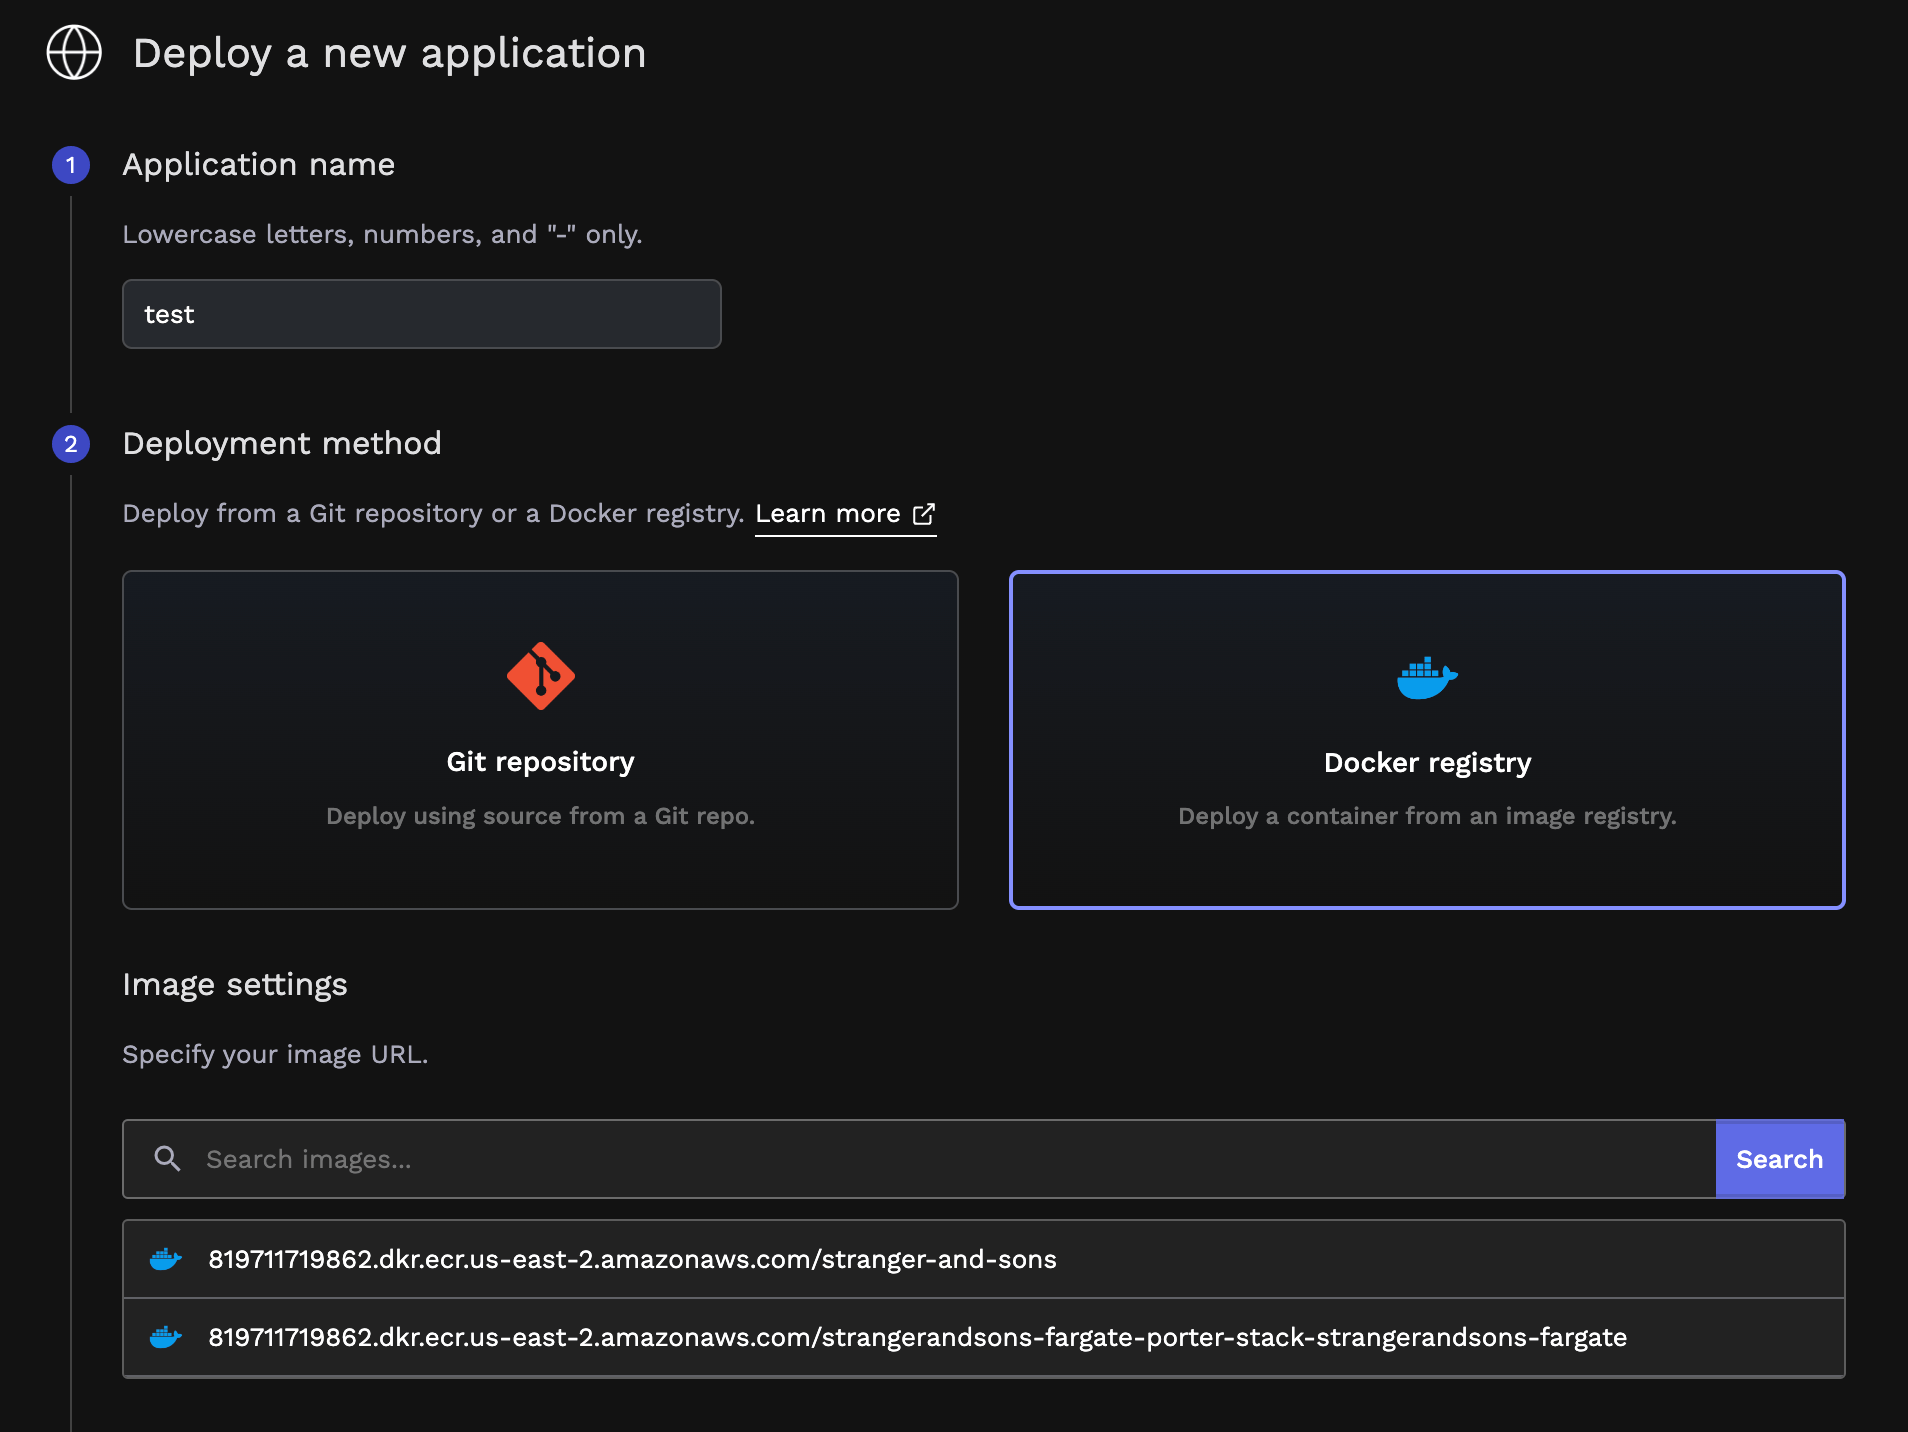This screenshot has width=1908, height=1432.
Task: Click the Git repository card title text
Action: 540,762
